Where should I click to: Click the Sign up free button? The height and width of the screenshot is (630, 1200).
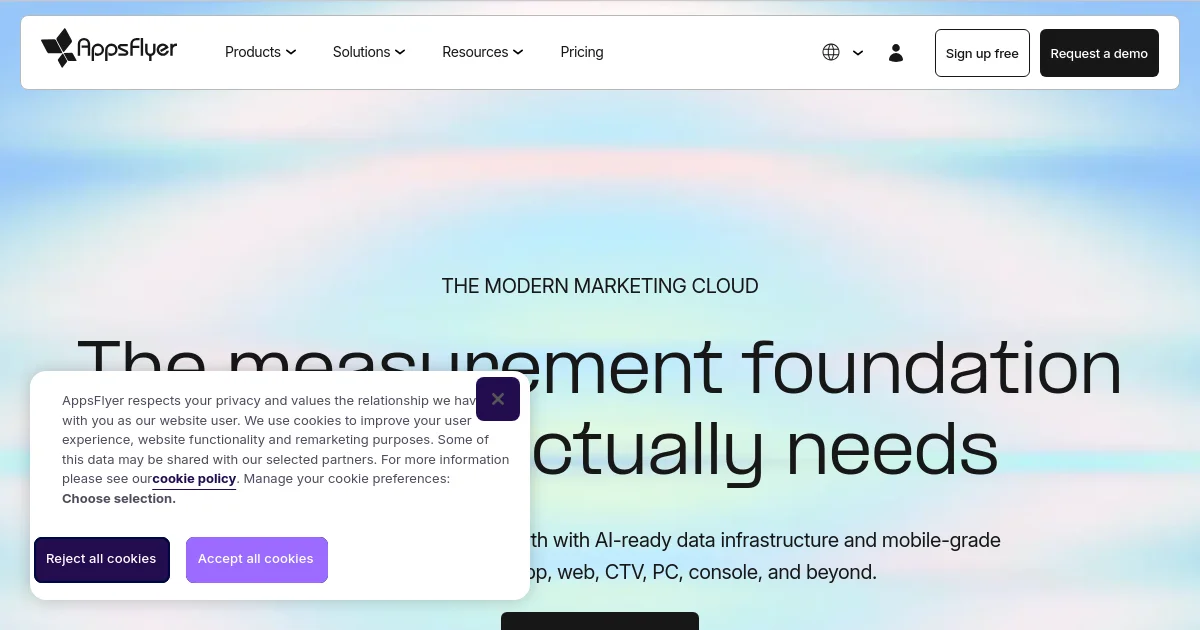pos(982,53)
